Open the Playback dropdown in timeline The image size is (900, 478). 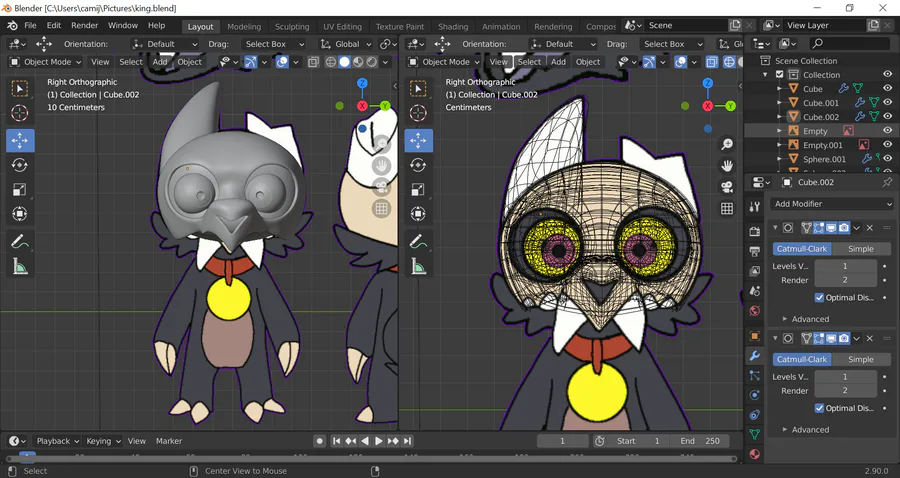click(57, 441)
